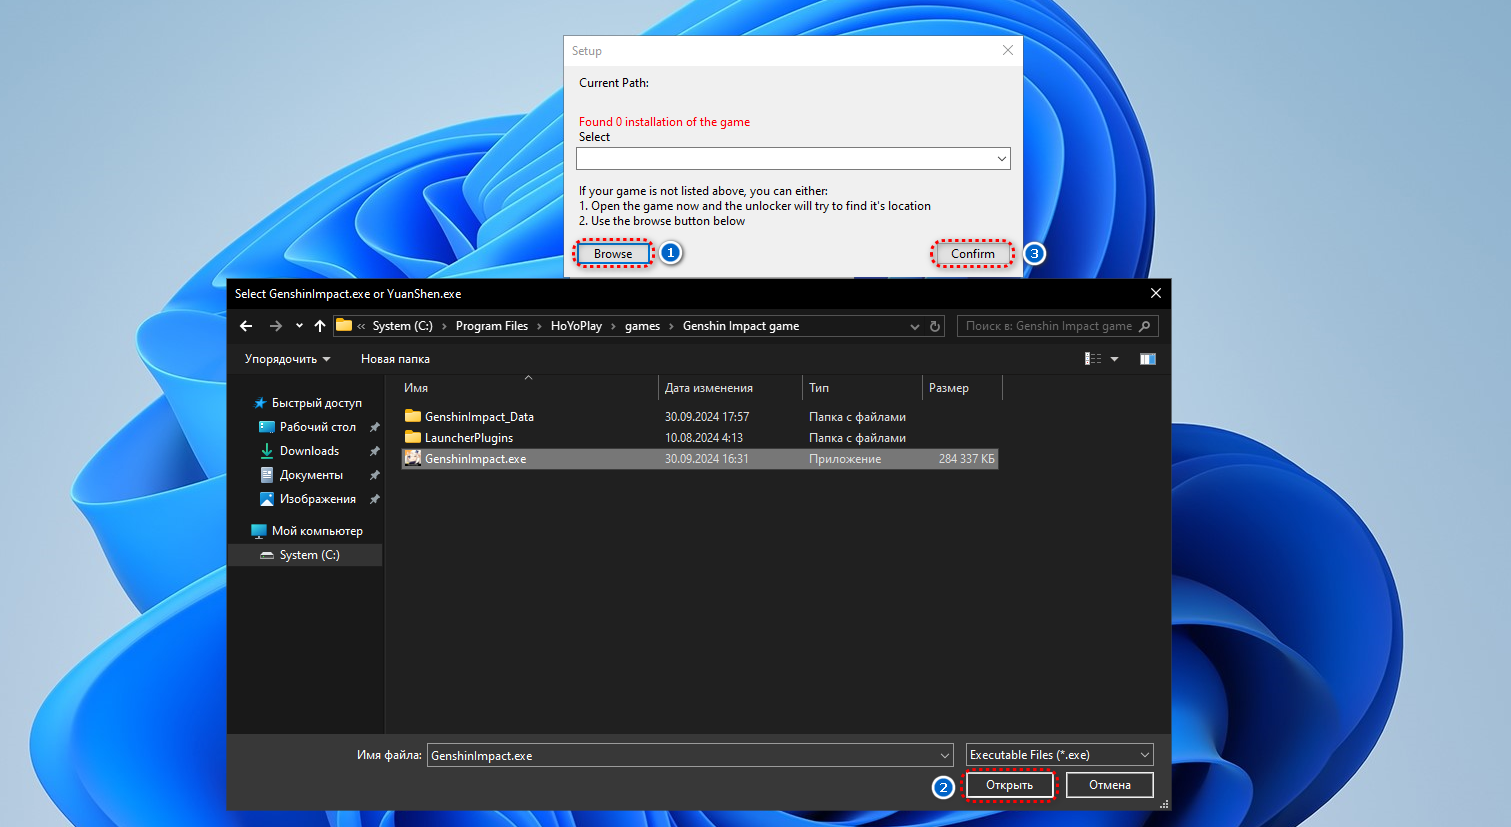The image size is (1511, 827).
Task: Go forward using the right arrow in file dialog
Action: point(276,326)
